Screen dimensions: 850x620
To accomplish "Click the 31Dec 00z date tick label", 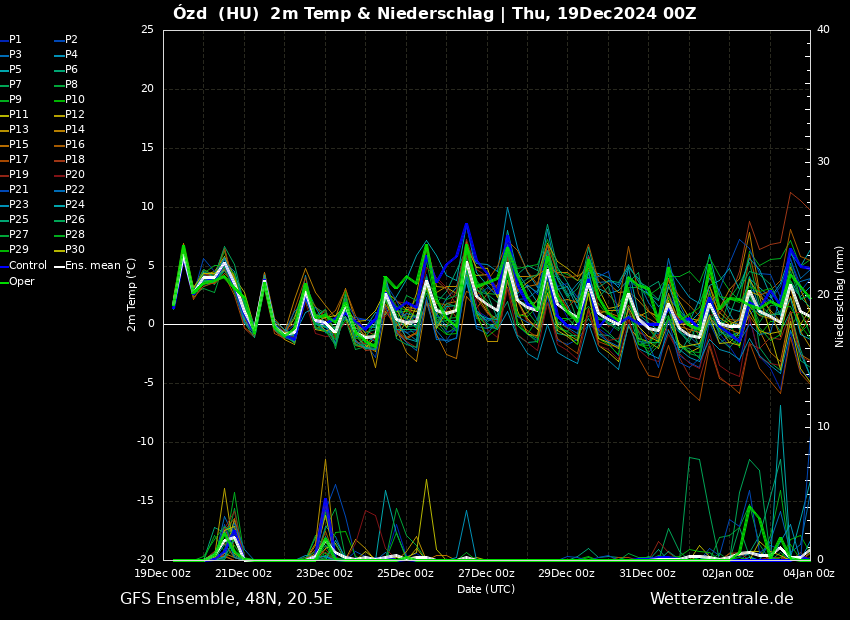I will click(x=647, y=574).
